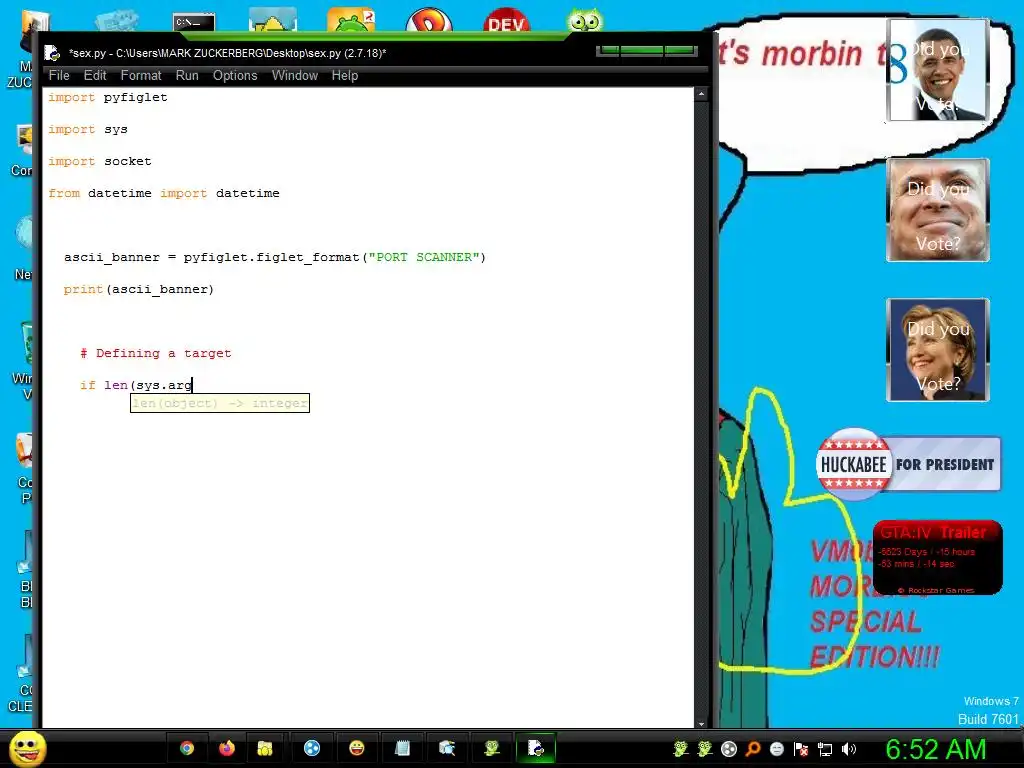1024x768 pixels.
Task: Click the 'print(ascii_banner)' line
Action: point(138,289)
